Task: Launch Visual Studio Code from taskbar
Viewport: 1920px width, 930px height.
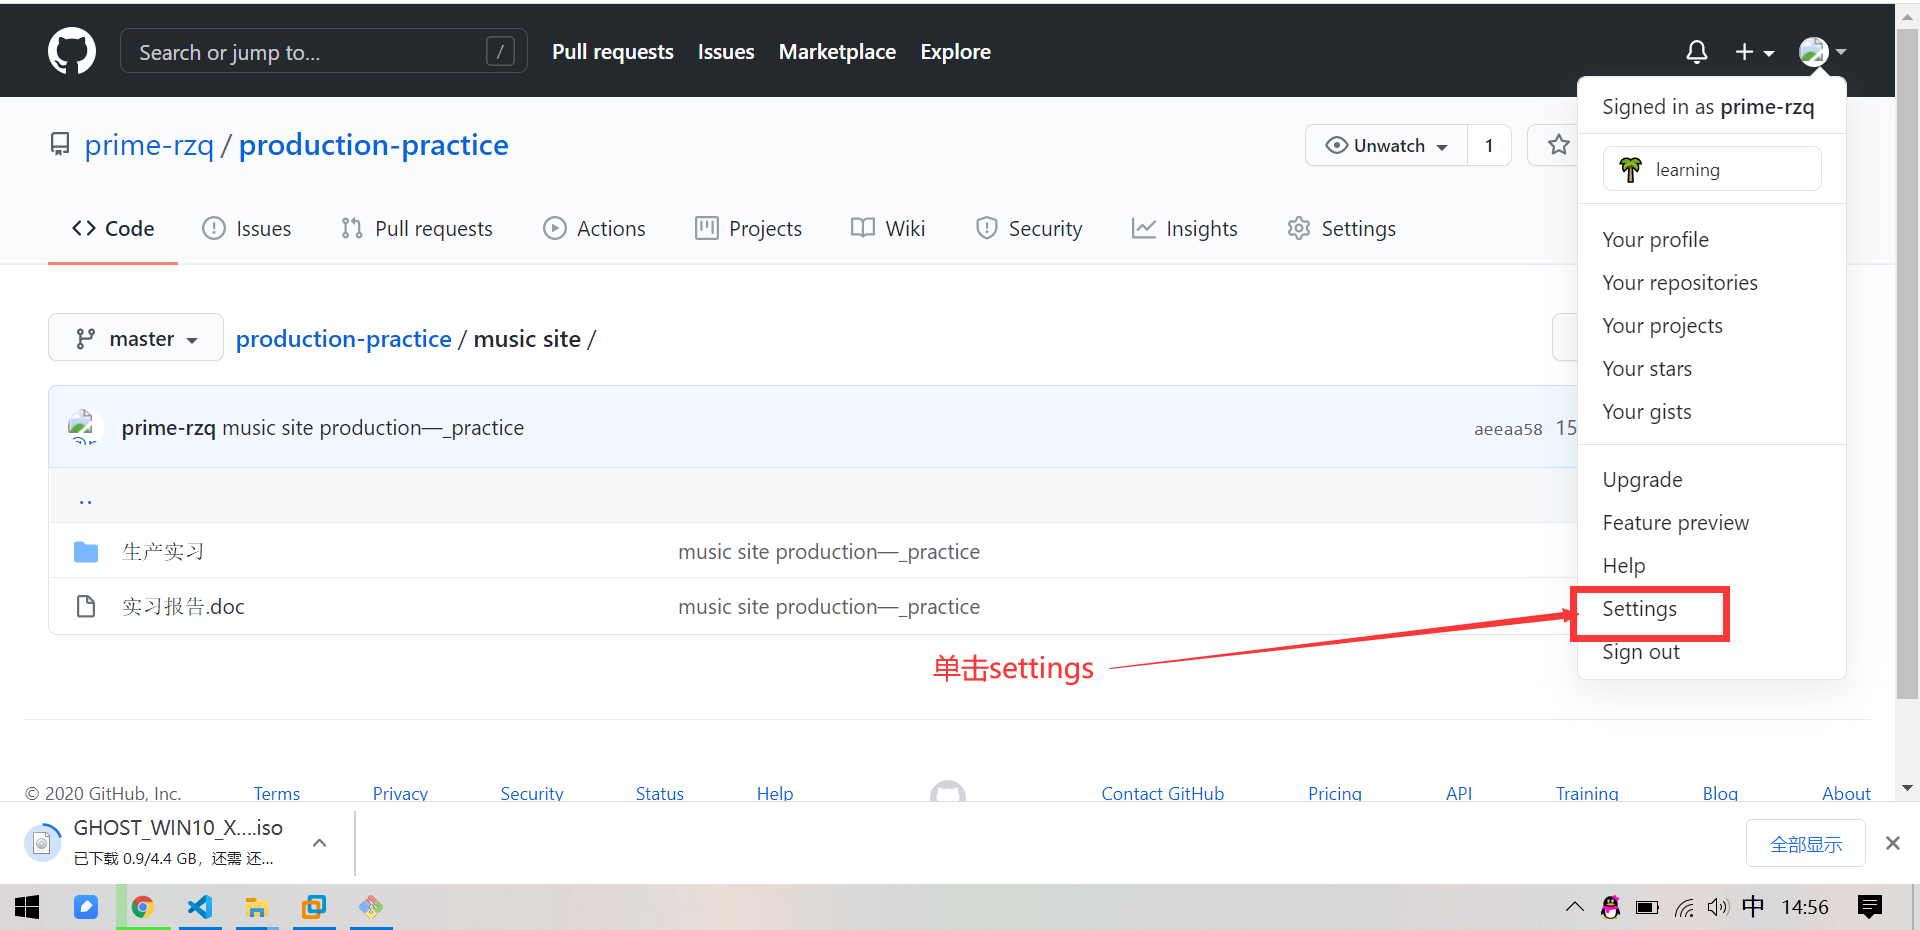Action: click(x=200, y=907)
